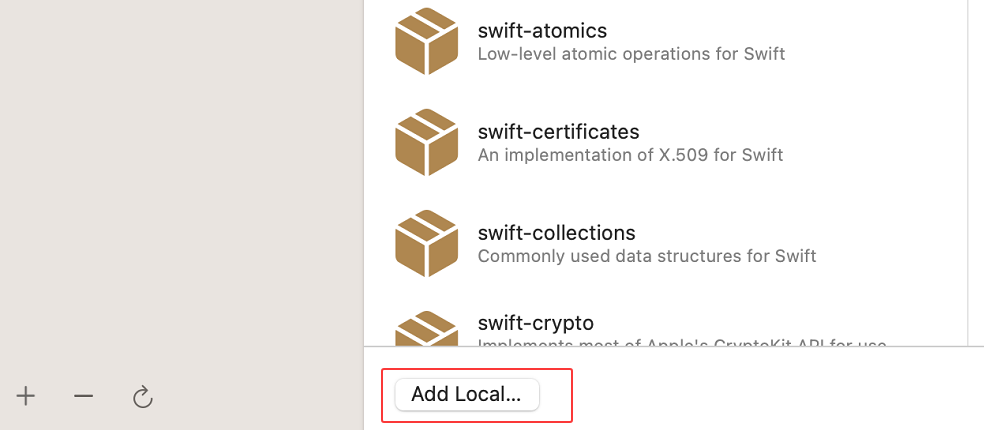Click the minus icon to remove collection
This screenshot has width=984, height=430.
click(x=83, y=397)
